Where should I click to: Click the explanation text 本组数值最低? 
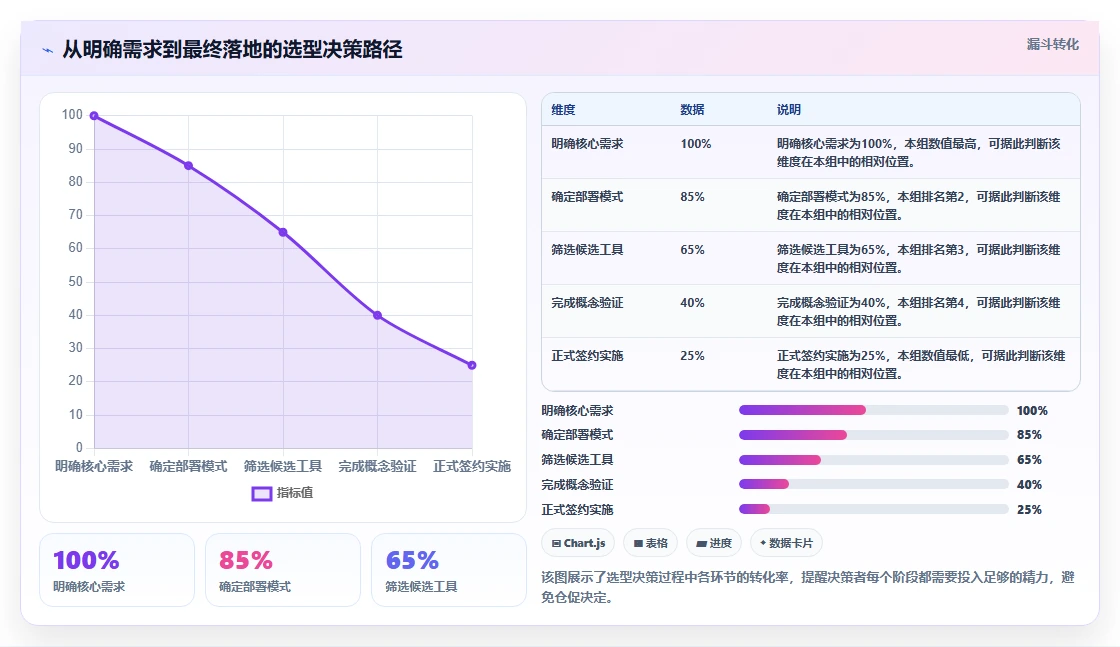pos(933,356)
